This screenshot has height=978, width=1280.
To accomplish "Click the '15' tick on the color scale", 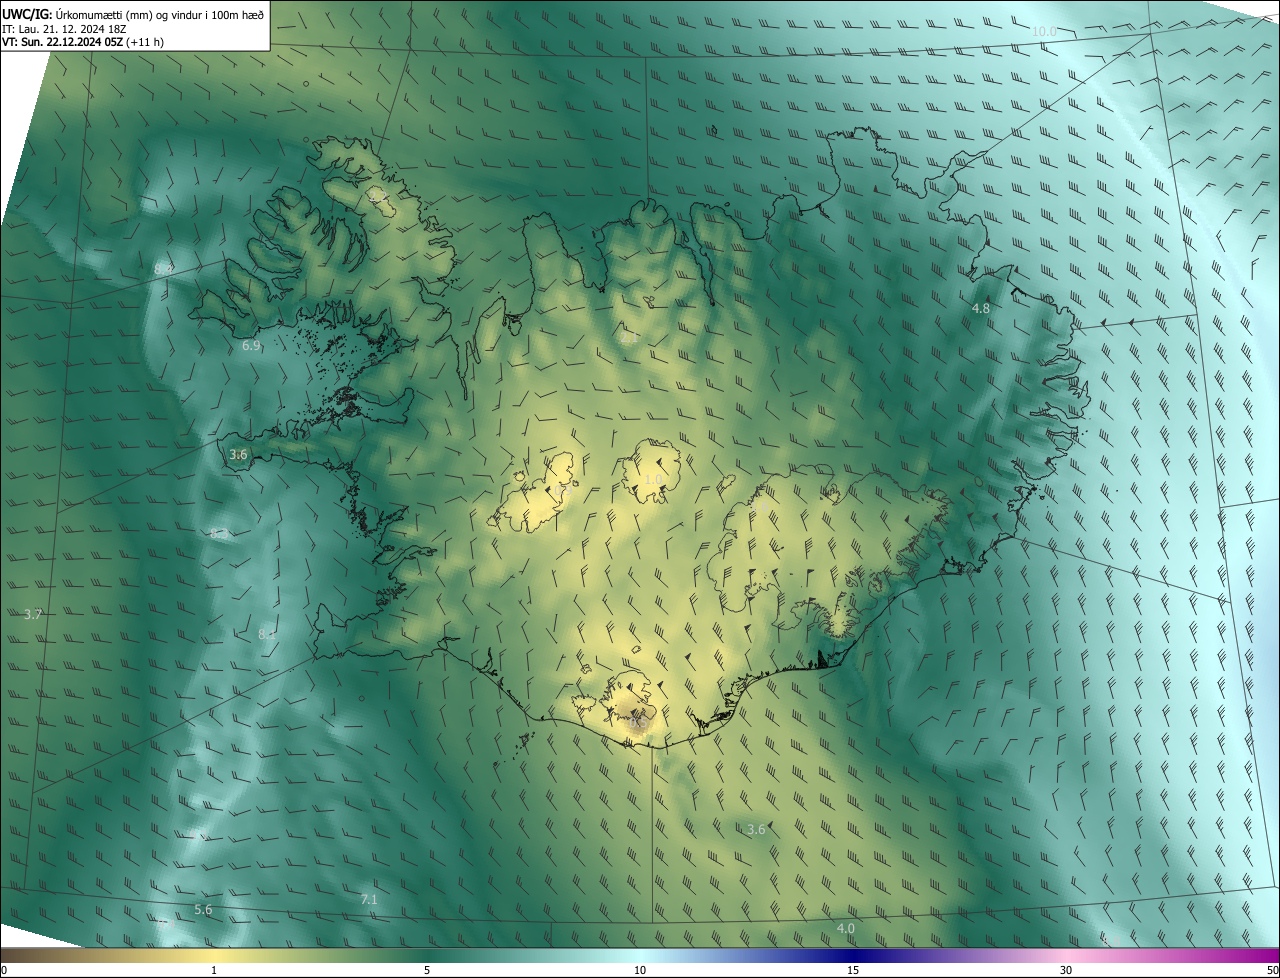I will click(853, 971).
